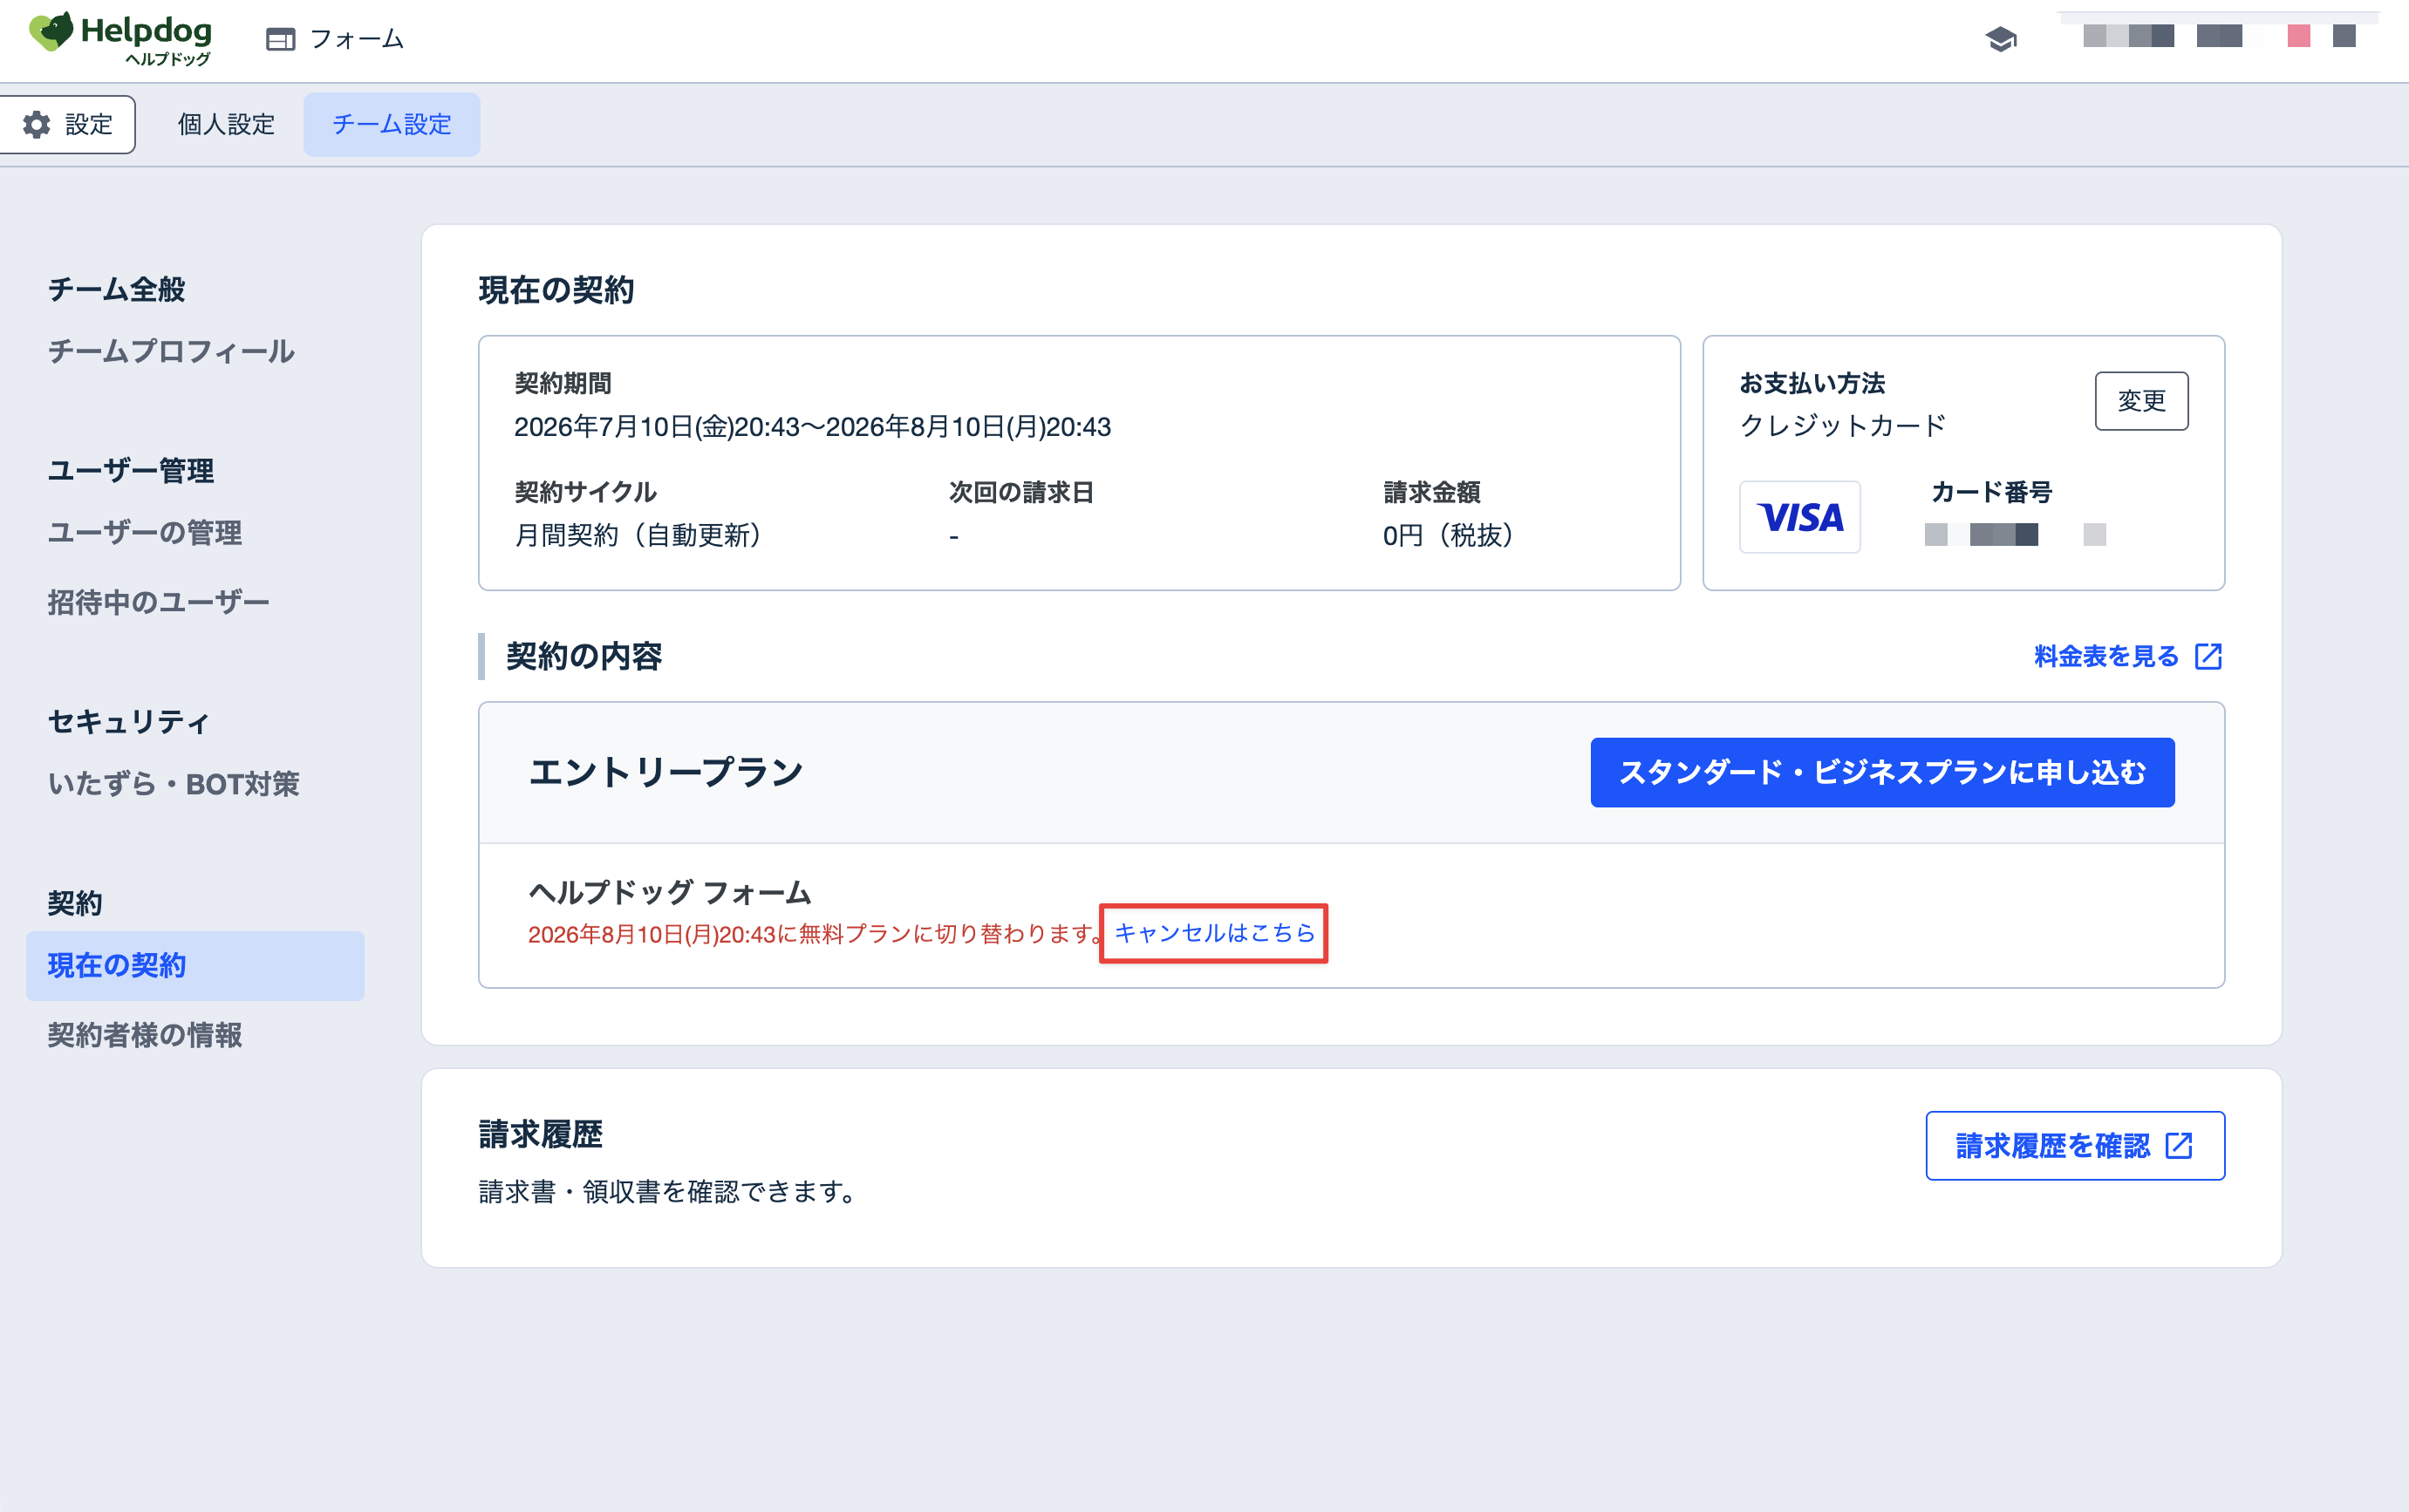This screenshot has width=2409, height=1512.
Task: Click the ユーザー管理 sidebar heading
Action: pos(130,470)
